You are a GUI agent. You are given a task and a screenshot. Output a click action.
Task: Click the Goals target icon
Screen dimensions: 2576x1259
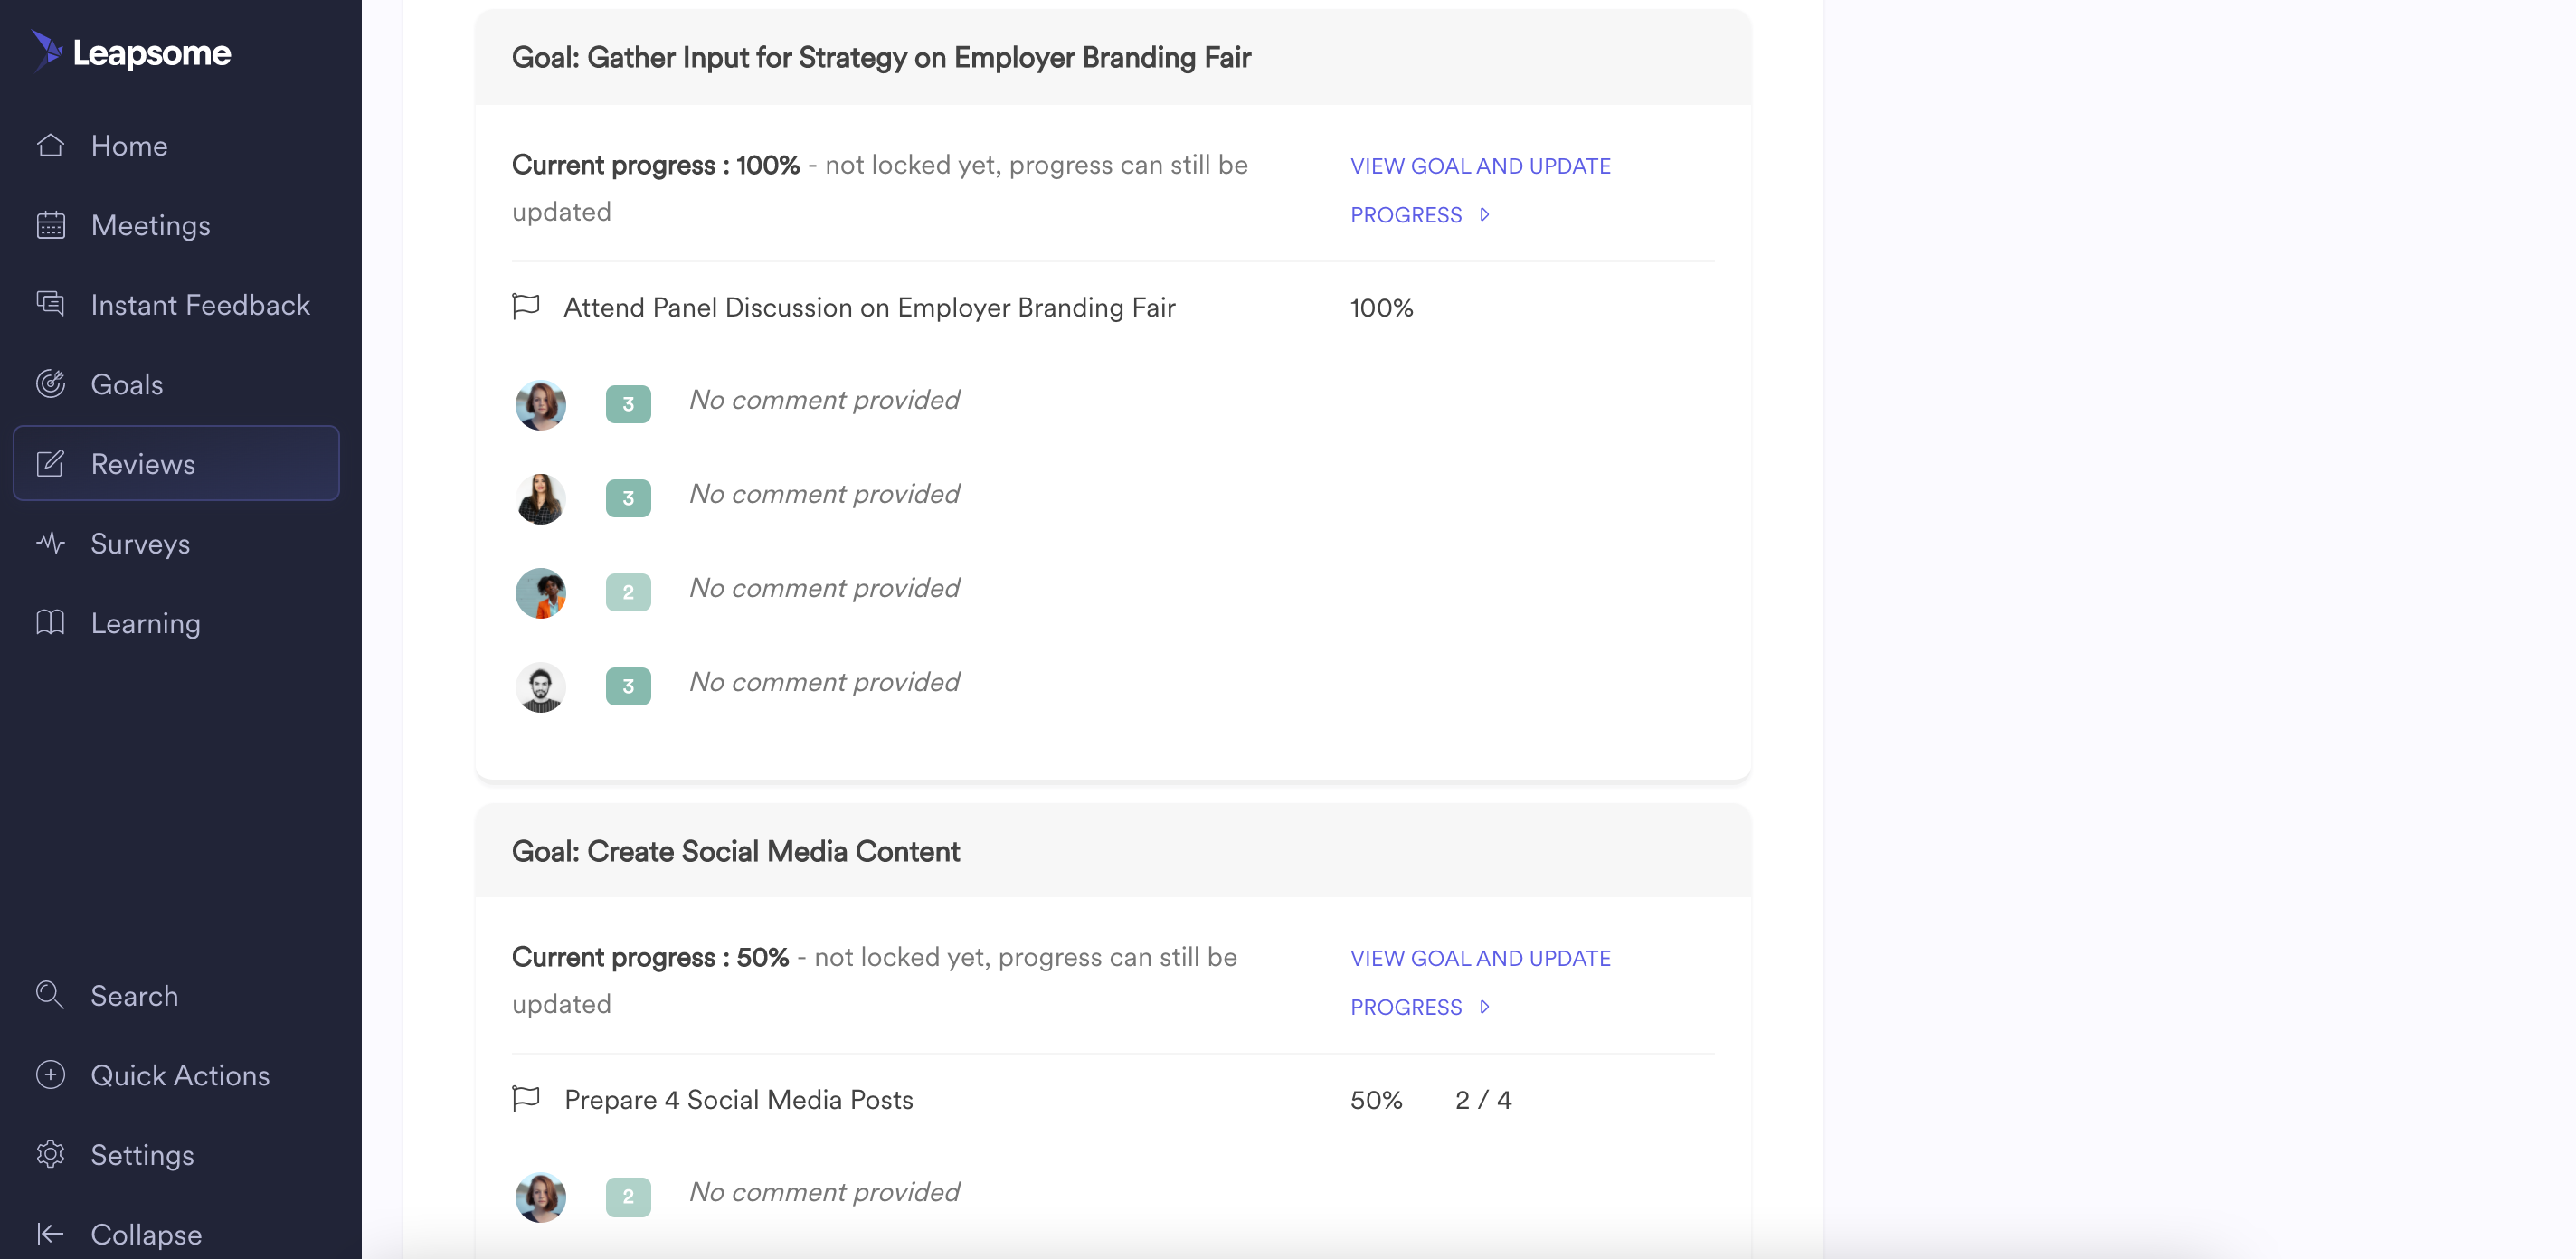click(x=50, y=384)
